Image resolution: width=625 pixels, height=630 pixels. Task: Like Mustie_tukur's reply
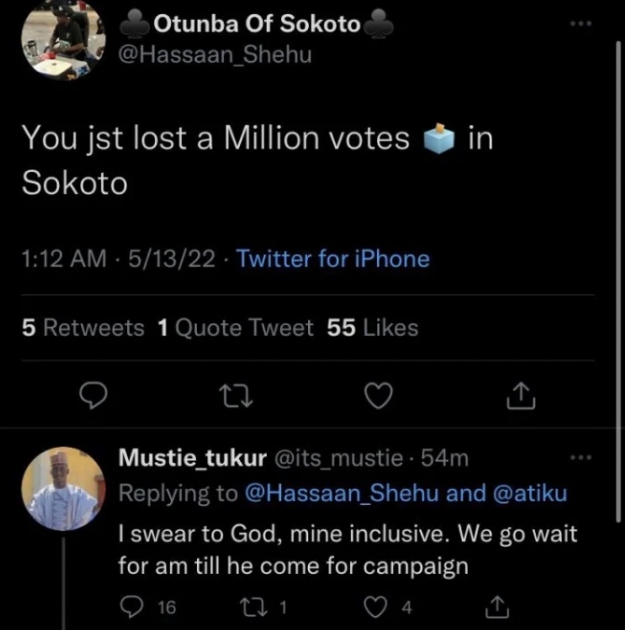(x=378, y=606)
